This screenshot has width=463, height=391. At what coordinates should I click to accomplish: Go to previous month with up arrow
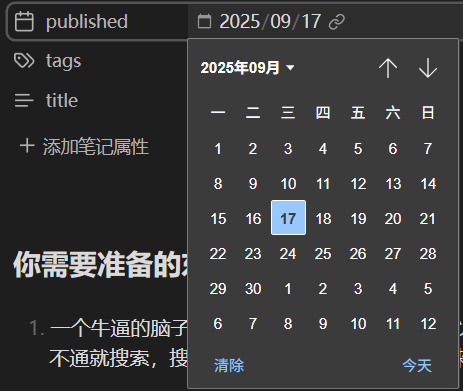pos(388,68)
